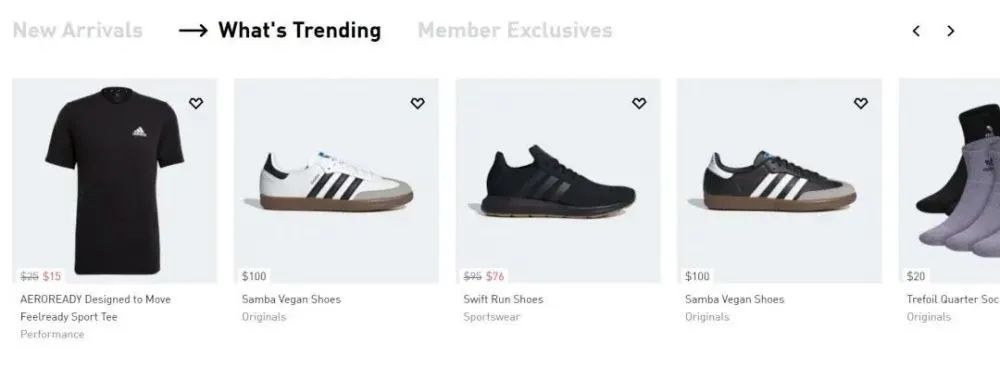Switch to New Arrivals tab
The image size is (1000, 369).
pos(77,30)
